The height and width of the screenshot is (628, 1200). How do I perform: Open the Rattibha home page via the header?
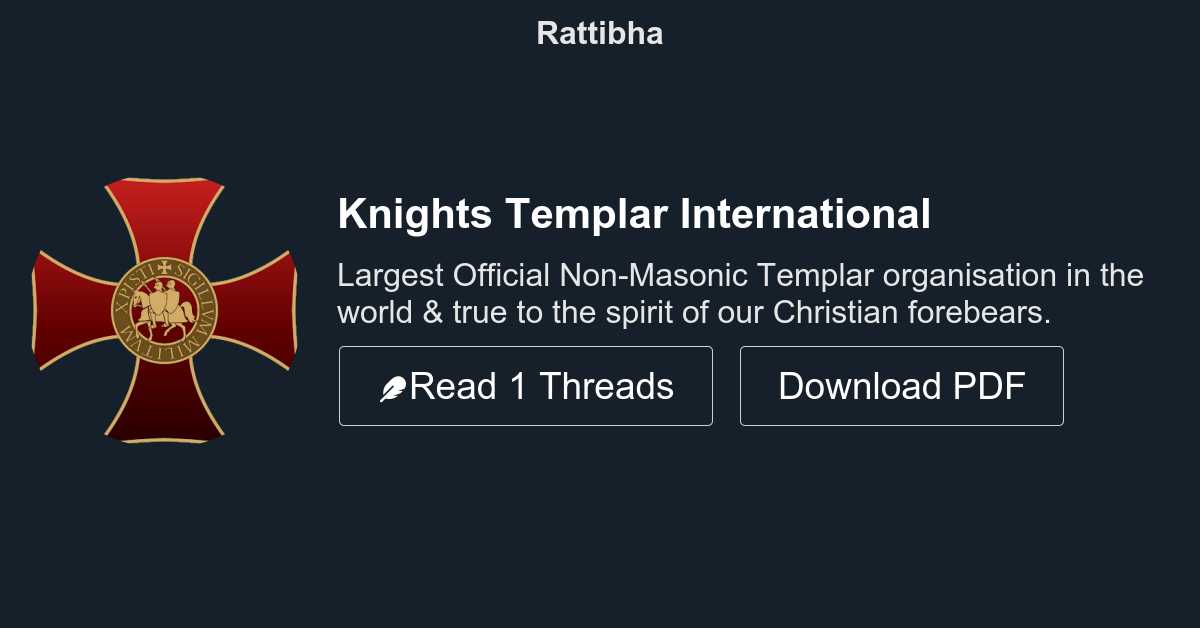click(x=600, y=32)
